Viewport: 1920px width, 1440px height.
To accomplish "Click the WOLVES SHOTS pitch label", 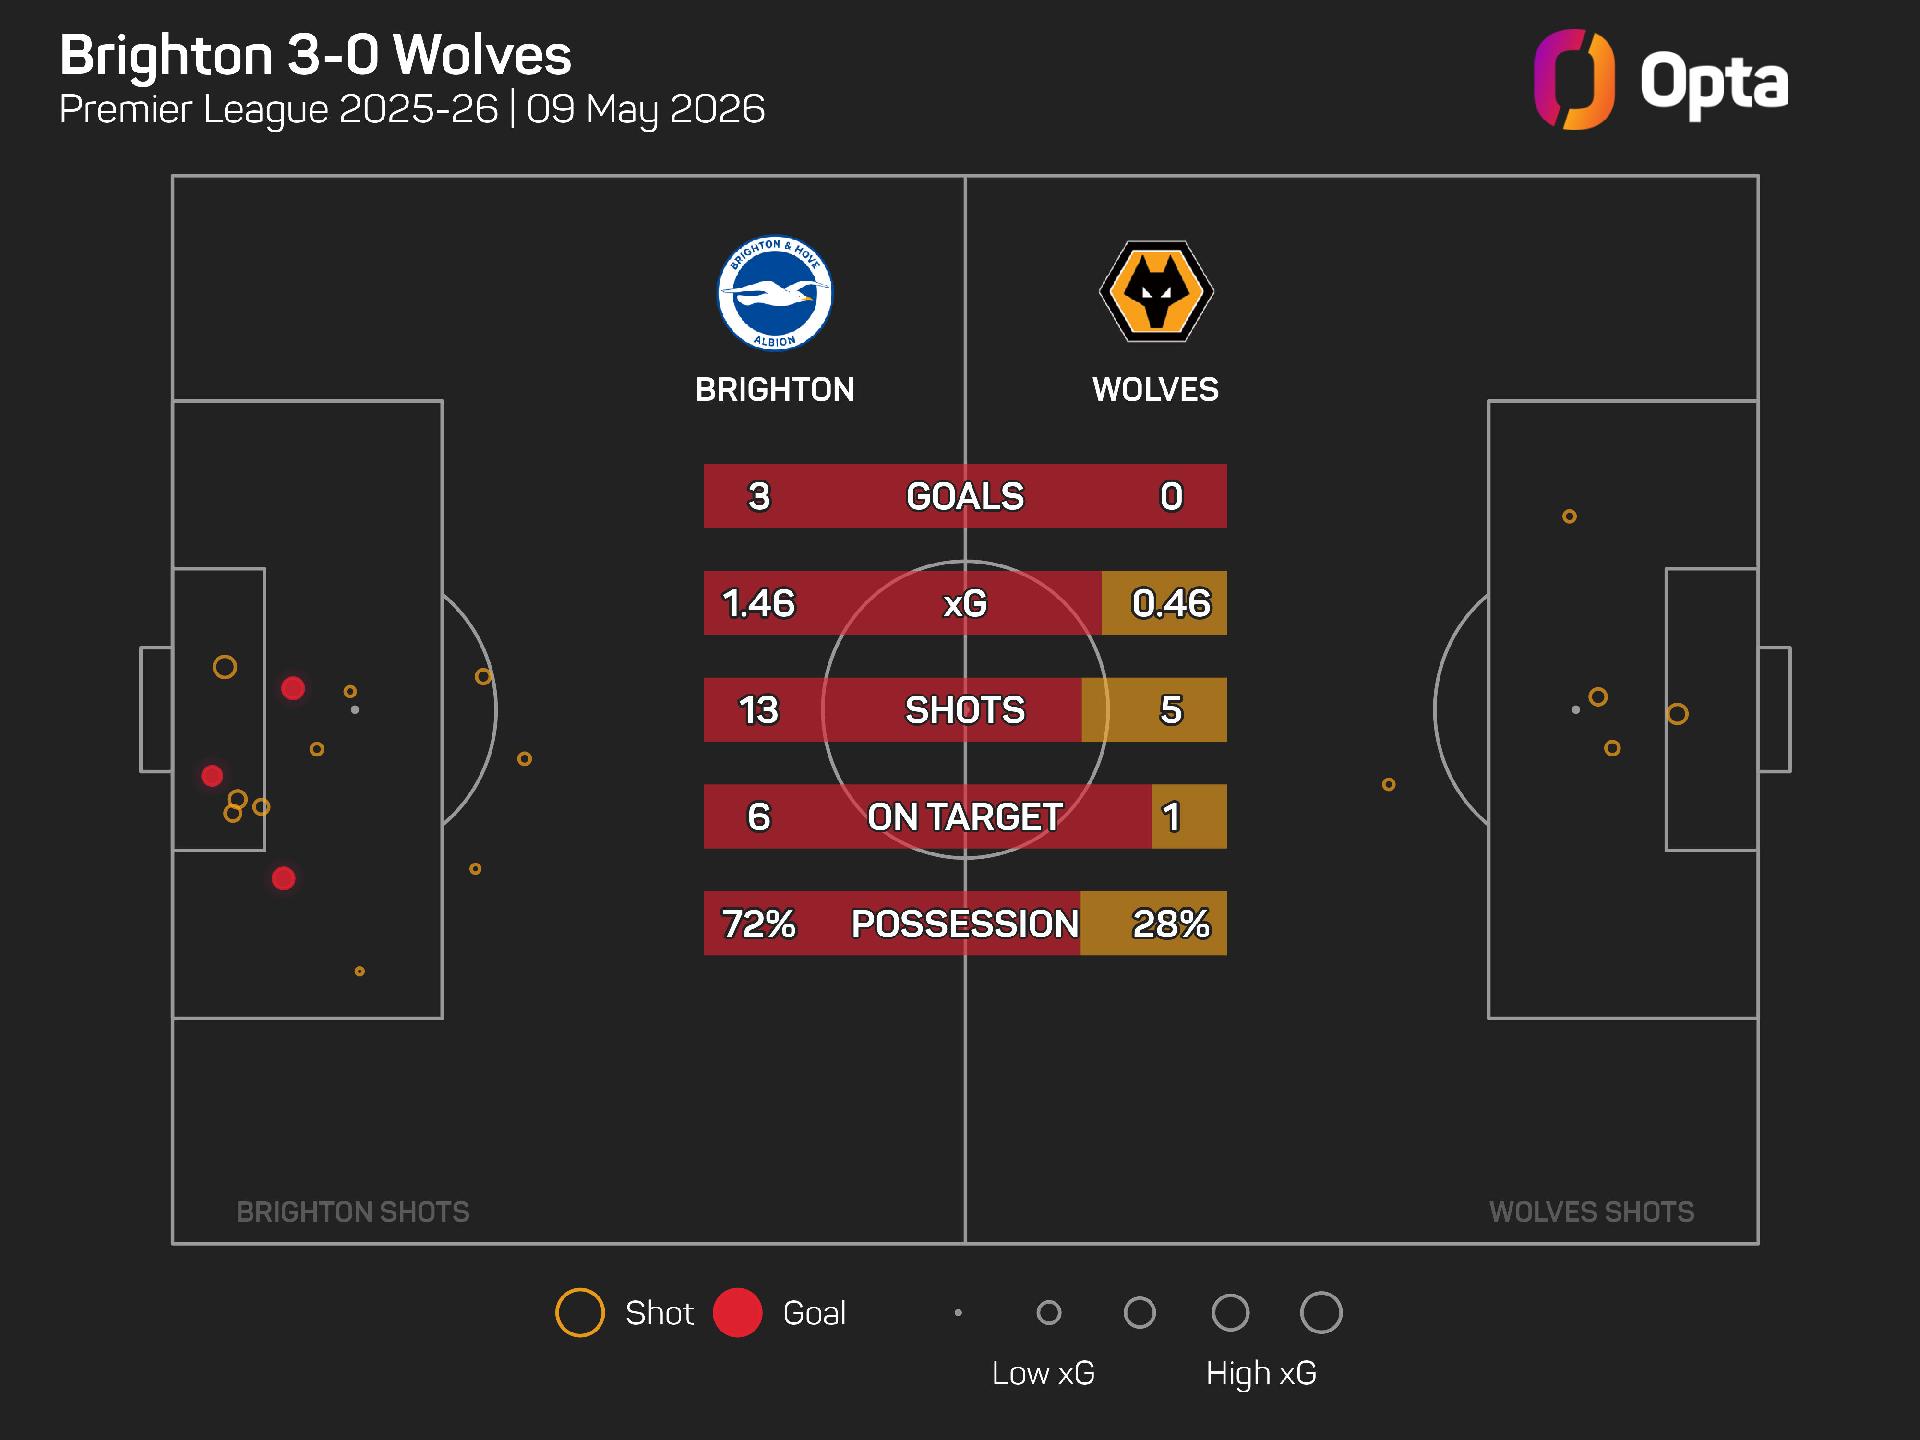I will [x=1592, y=1212].
